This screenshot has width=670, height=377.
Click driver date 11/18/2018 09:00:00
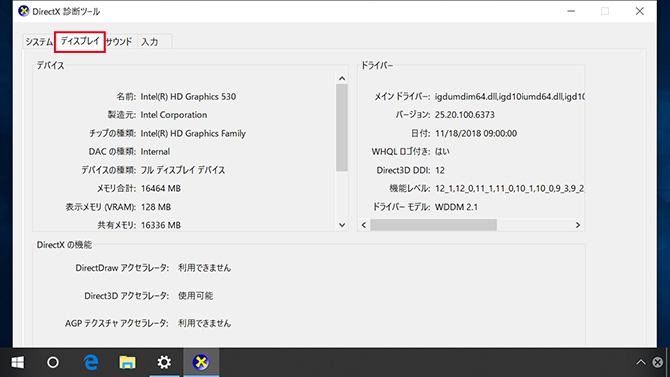coord(476,133)
